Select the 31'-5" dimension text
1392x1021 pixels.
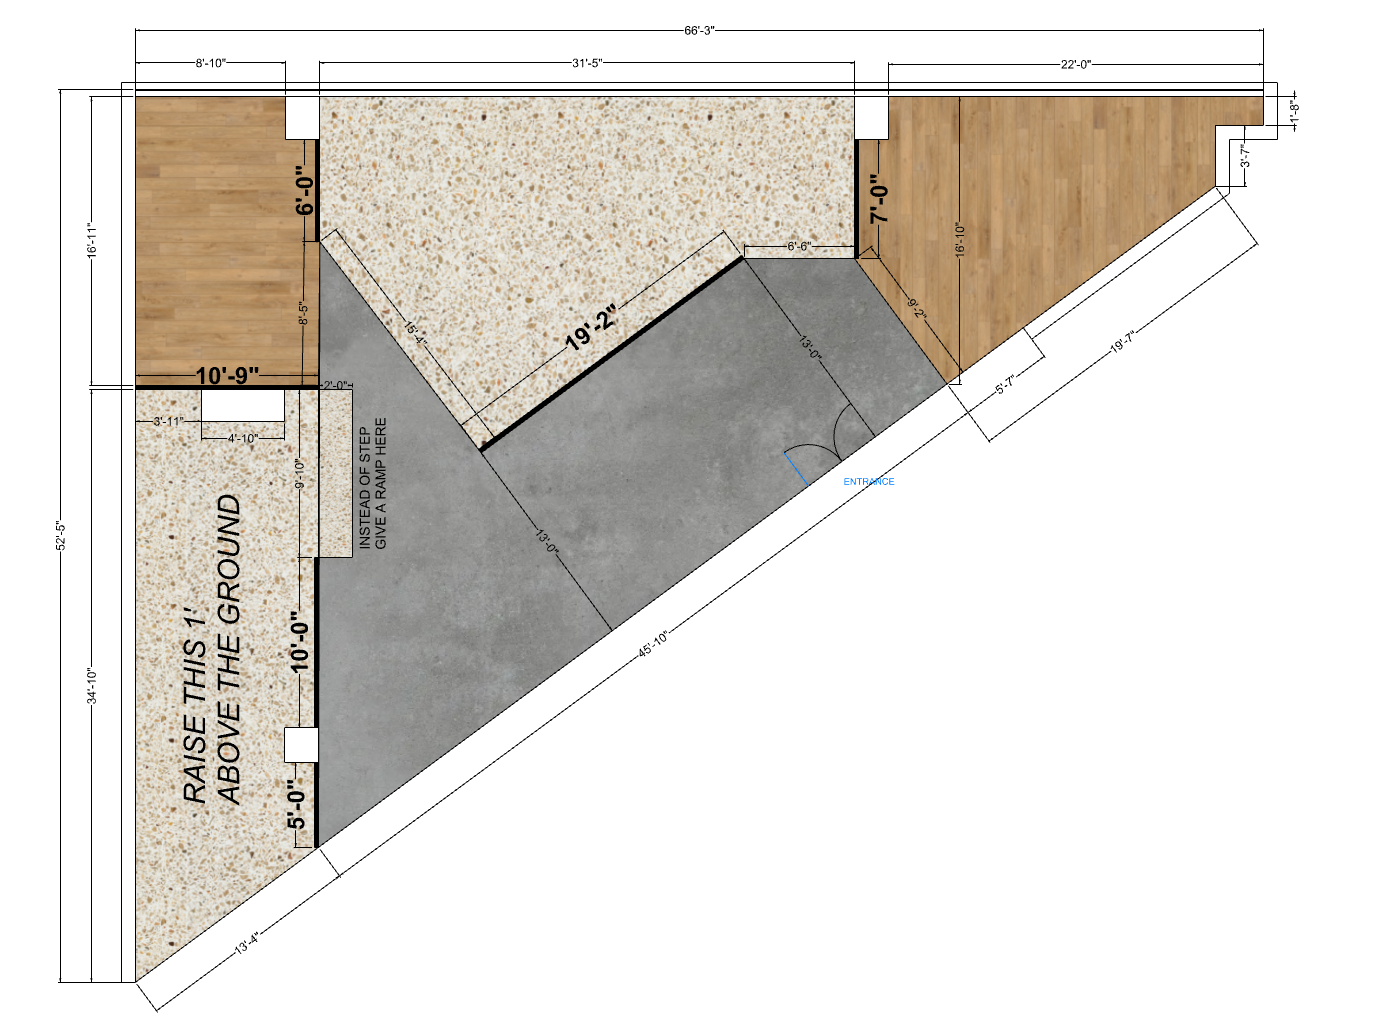click(x=587, y=64)
